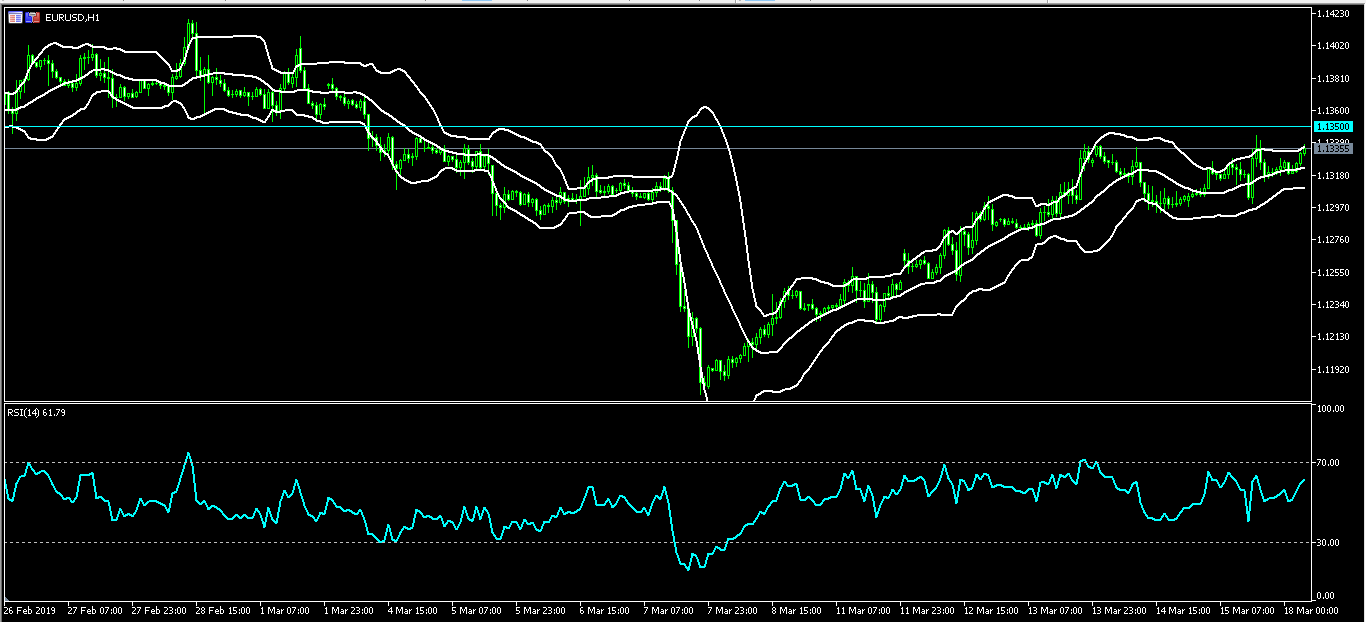Click the 1.12340 price scale value
The height and width of the screenshot is (622, 1366).
click(x=1334, y=304)
